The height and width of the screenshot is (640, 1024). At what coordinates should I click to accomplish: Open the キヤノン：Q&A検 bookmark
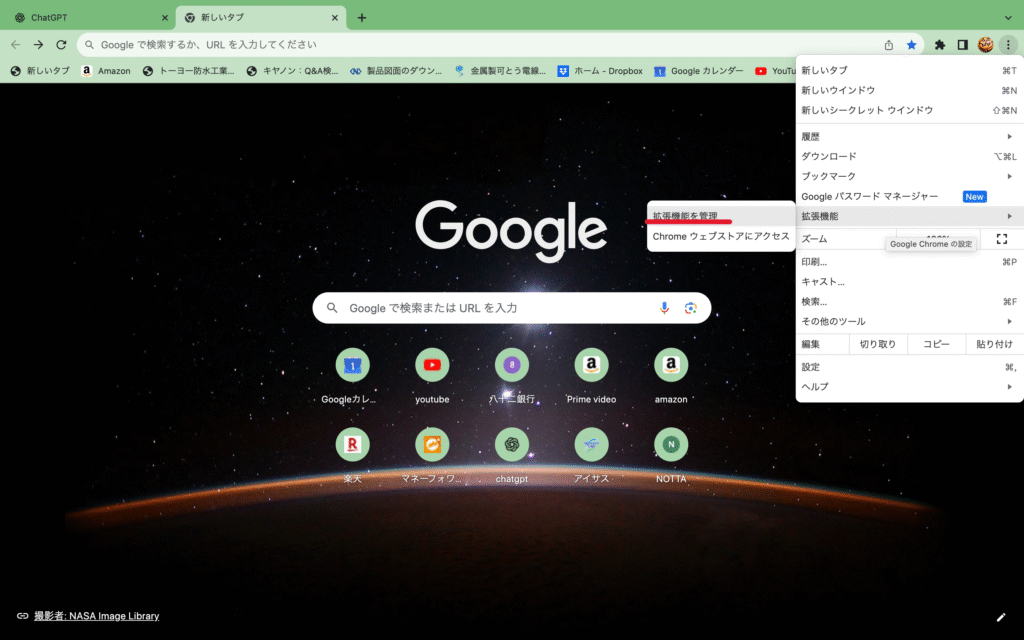pos(293,71)
